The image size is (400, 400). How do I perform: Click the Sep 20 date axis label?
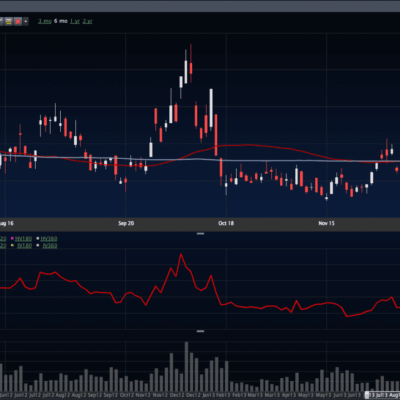point(126,223)
